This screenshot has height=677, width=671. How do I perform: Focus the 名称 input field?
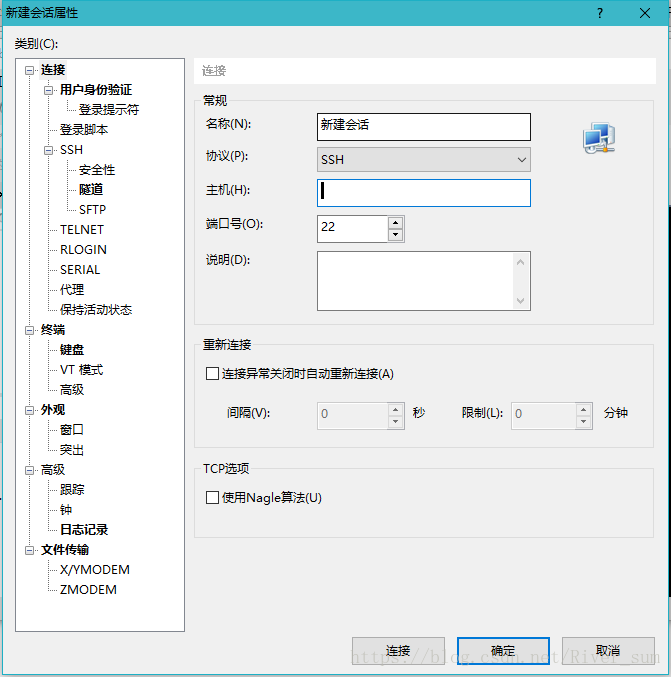point(424,127)
